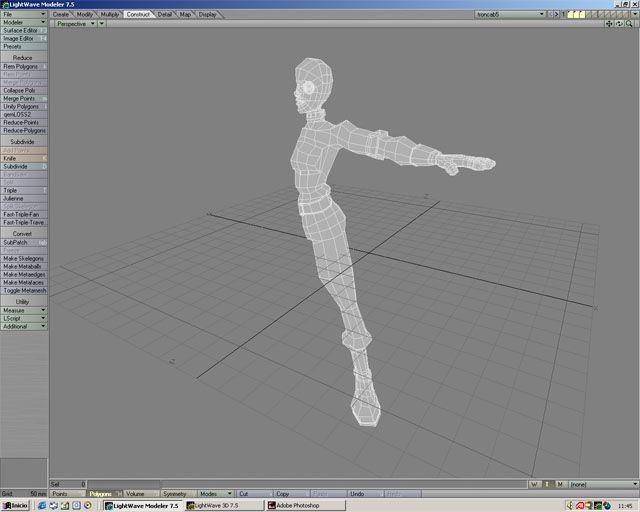
Task: Click the Sel count field
Action: pyautogui.click(x=68, y=484)
